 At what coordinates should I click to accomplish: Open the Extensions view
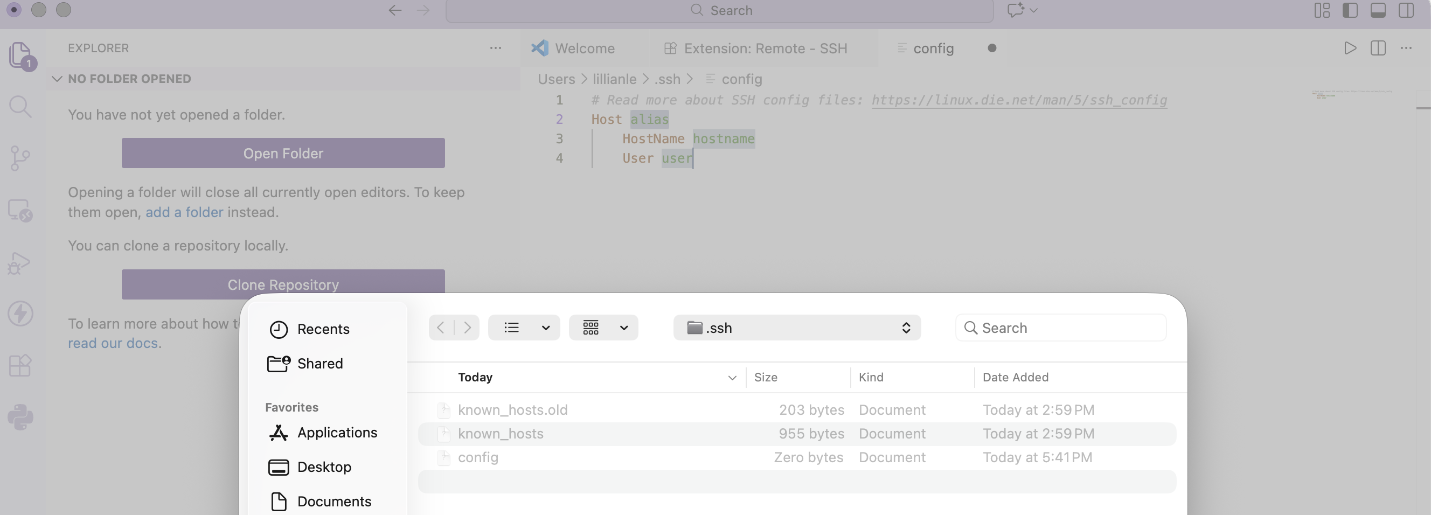pos(20,366)
